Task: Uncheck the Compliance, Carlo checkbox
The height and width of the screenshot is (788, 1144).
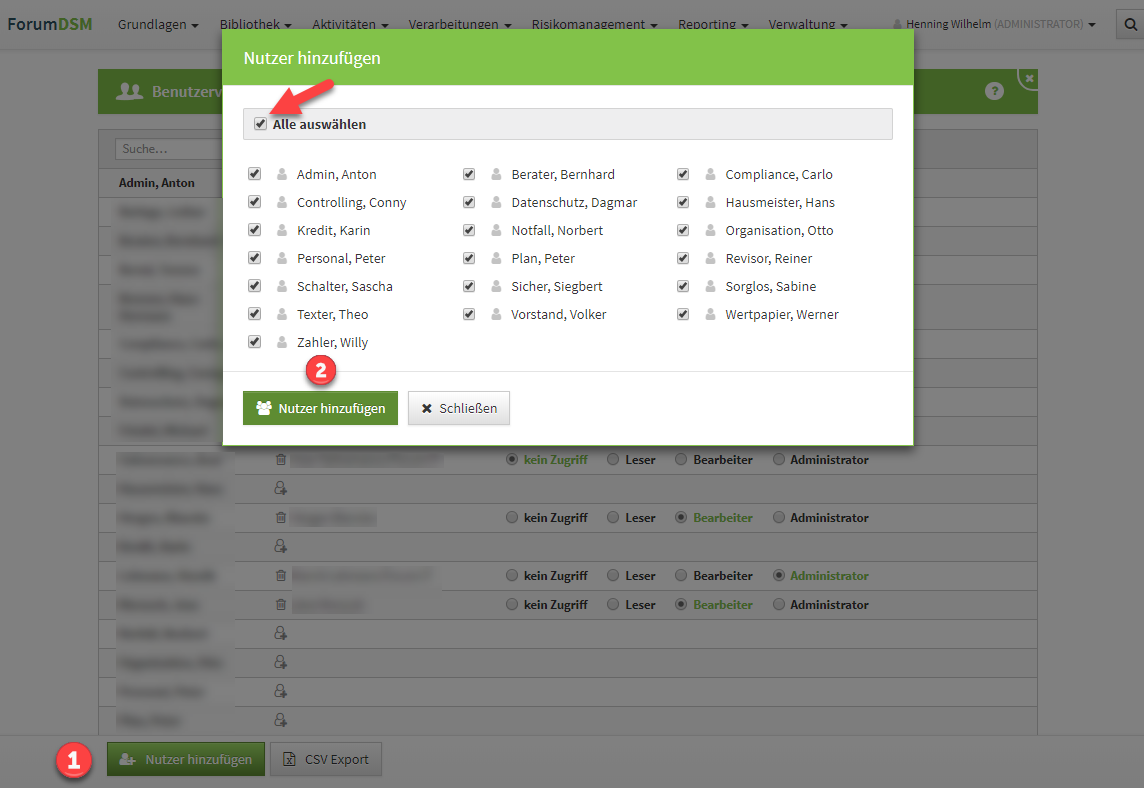Action: pyautogui.click(x=683, y=174)
